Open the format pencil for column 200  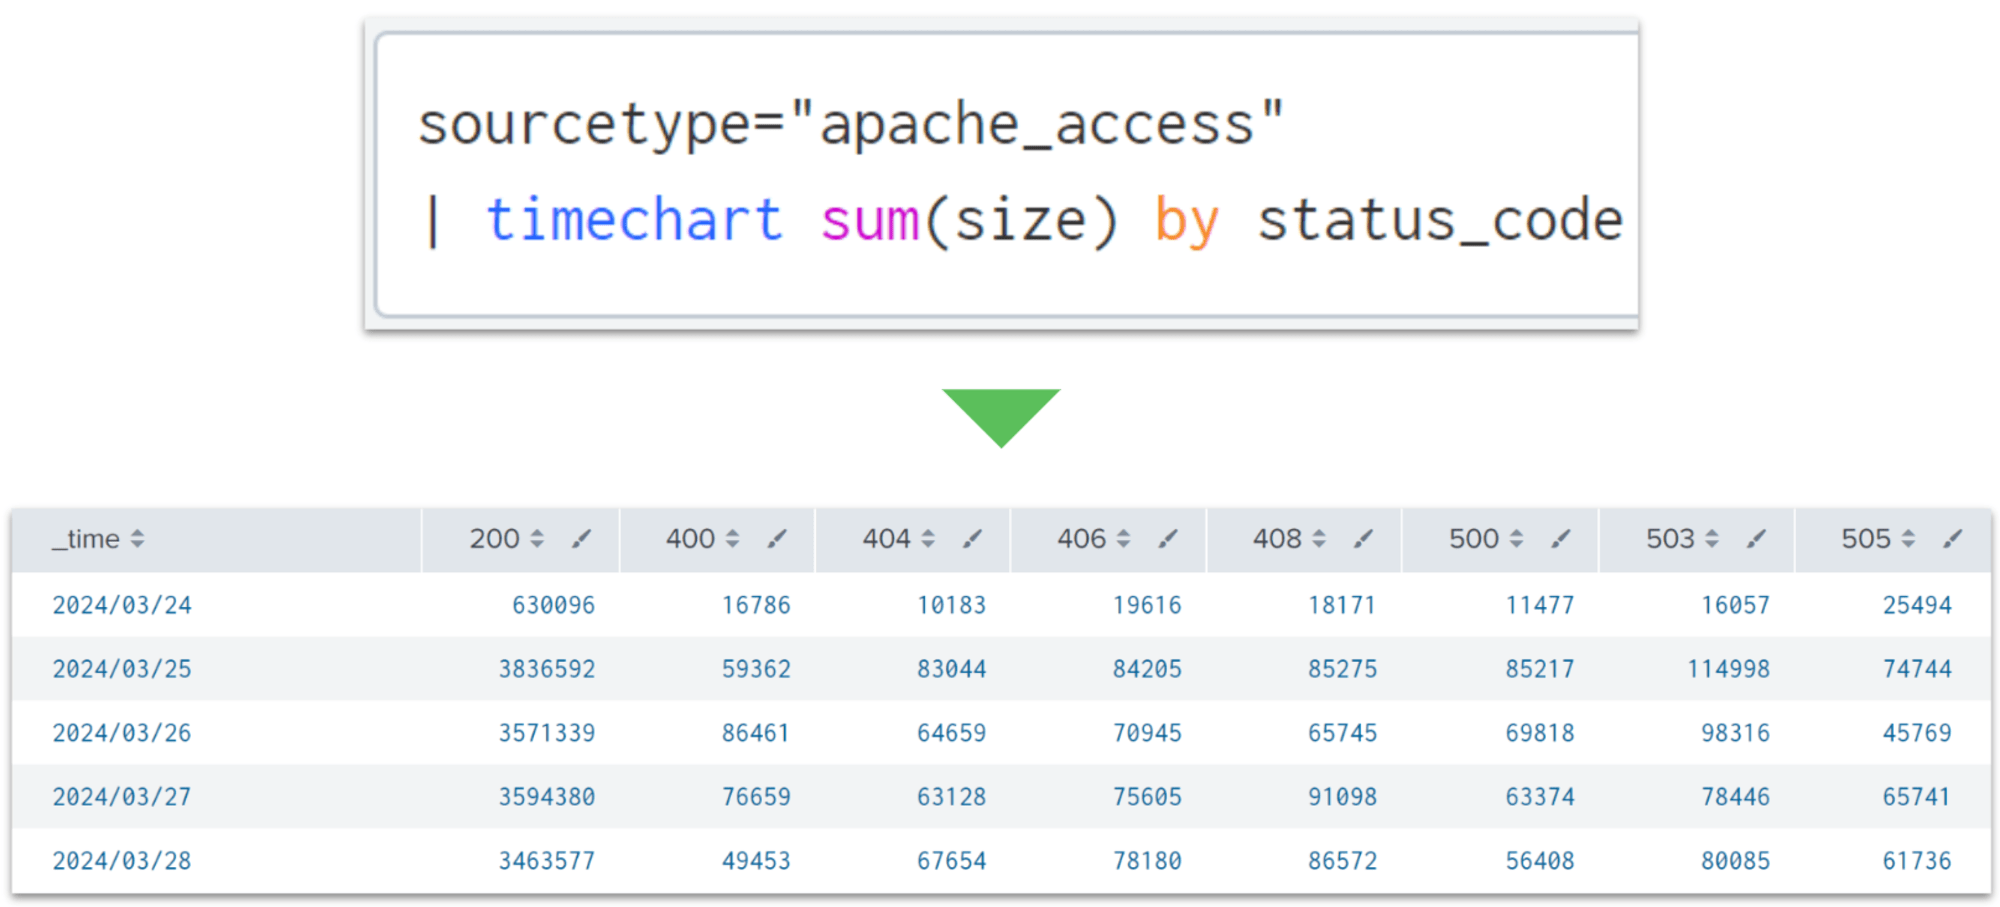coord(581,539)
